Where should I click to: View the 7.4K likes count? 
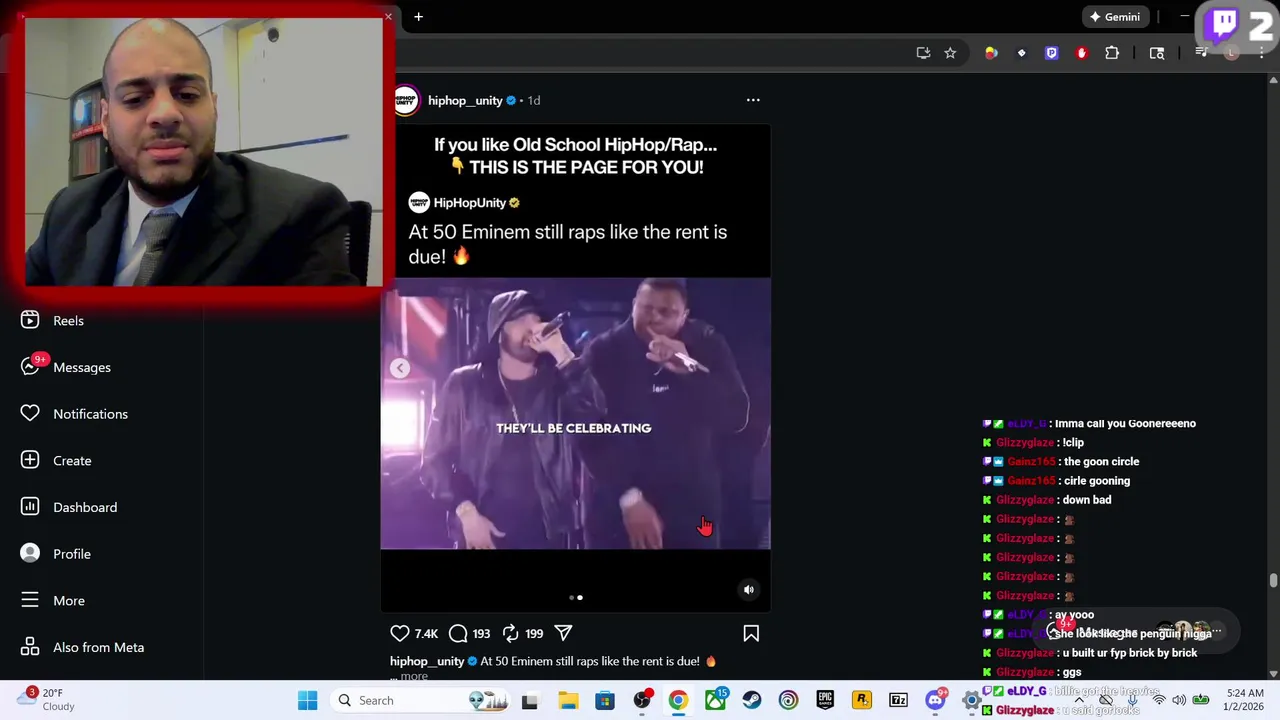[x=426, y=634]
